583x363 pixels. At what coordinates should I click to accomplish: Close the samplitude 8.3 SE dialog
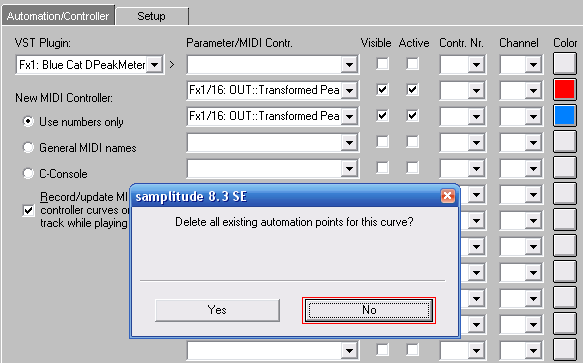click(448, 196)
